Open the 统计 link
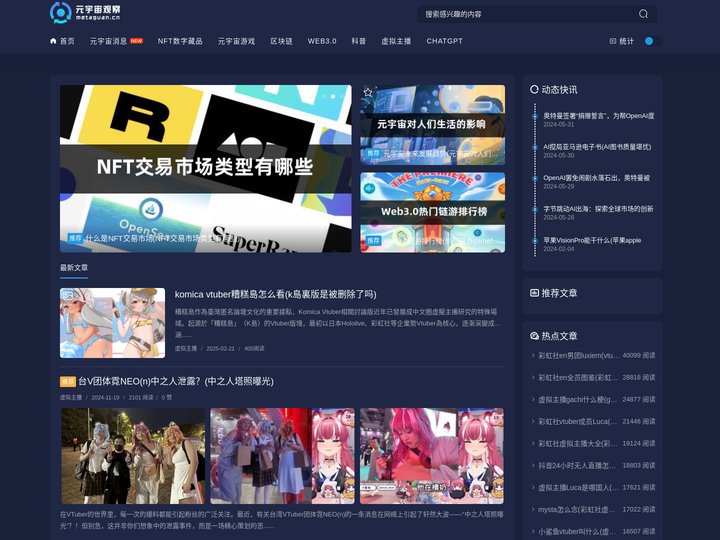The height and width of the screenshot is (540, 720). [x=621, y=41]
